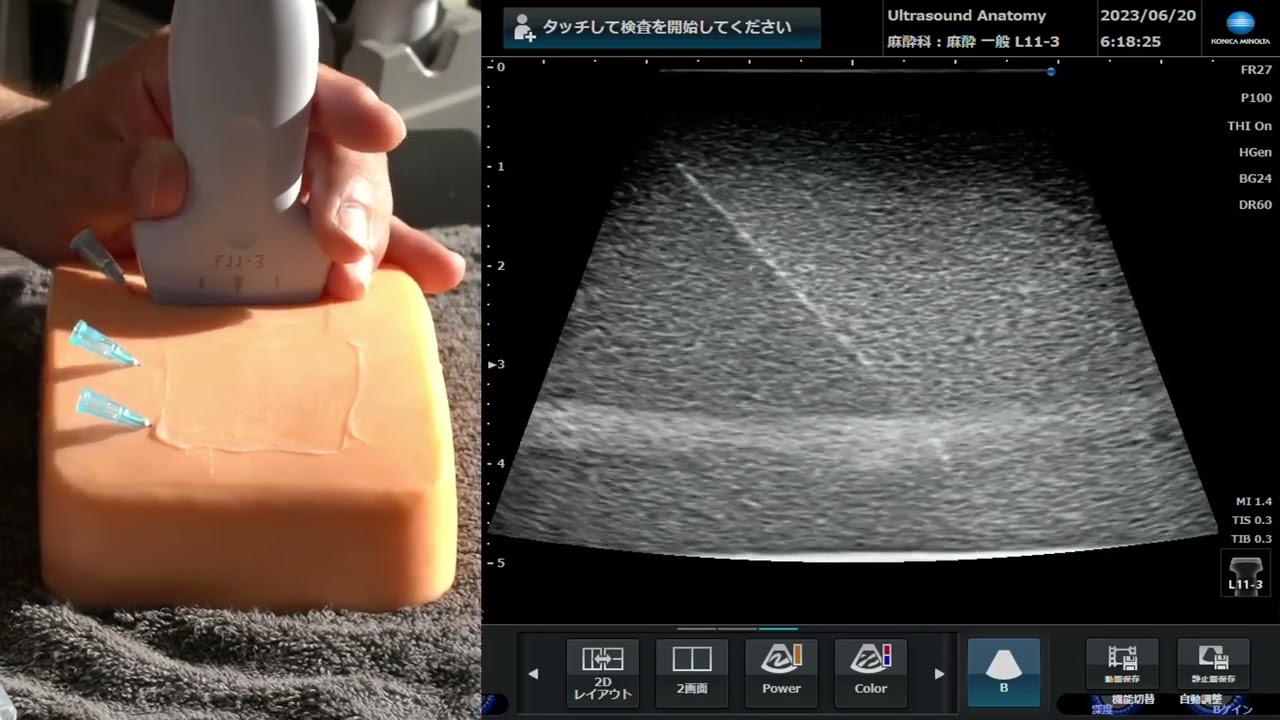This screenshot has height=720, width=1280.
Task: Click the 自動調整 auto adjust label
Action: (x=1199, y=699)
